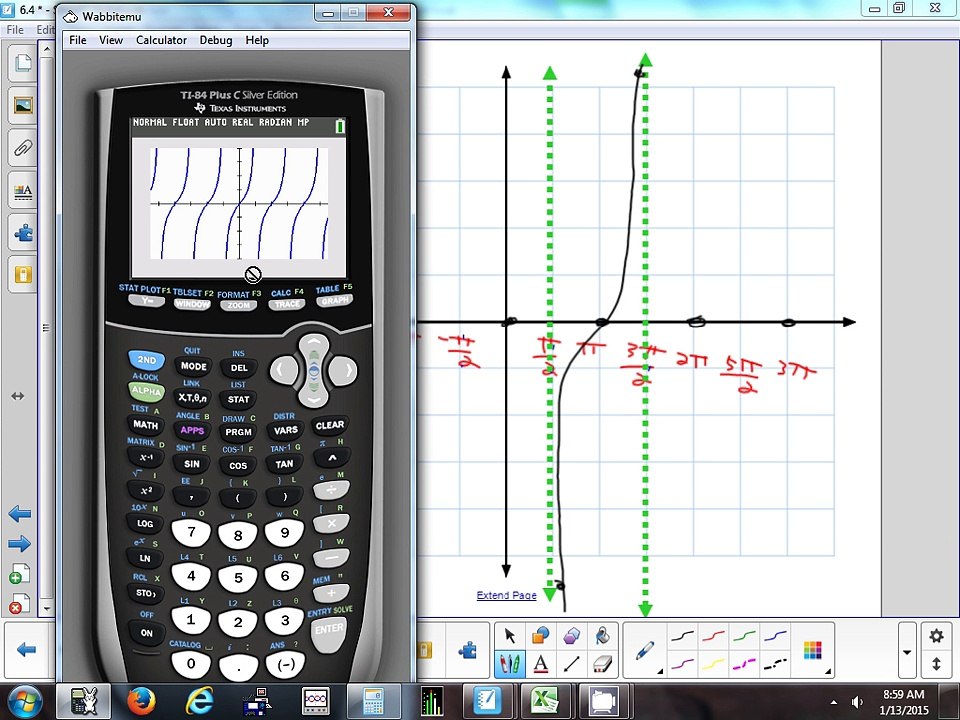
Task: Choose the Pens tool
Action: pyautogui.click(x=509, y=664)
